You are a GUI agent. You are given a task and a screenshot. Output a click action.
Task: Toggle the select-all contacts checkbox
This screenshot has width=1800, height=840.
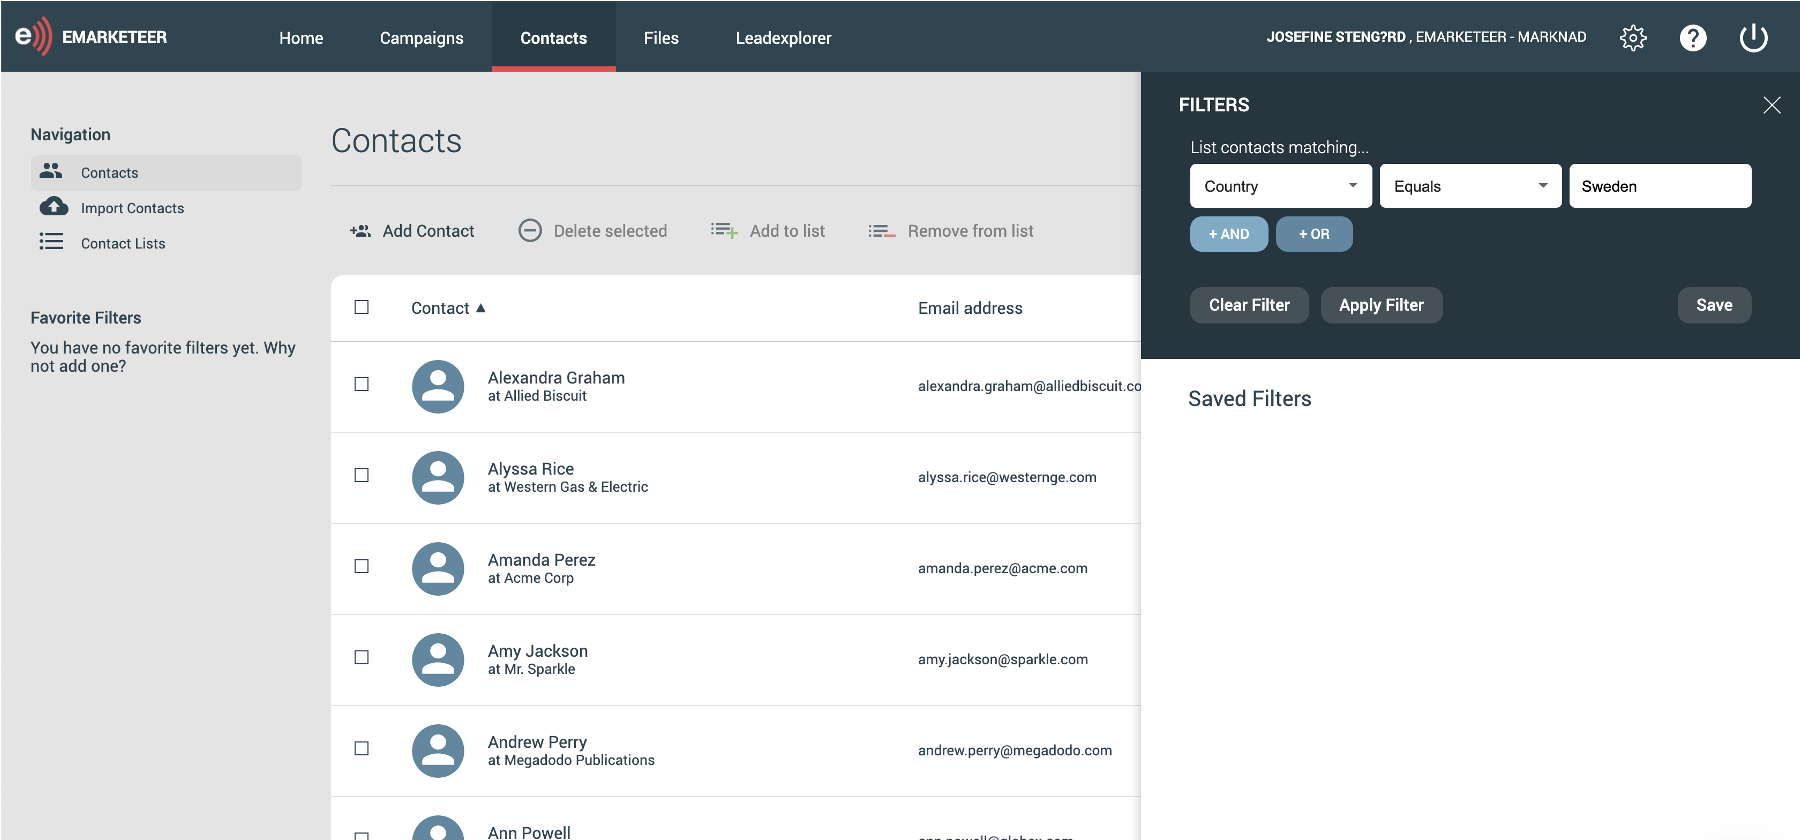362,307
